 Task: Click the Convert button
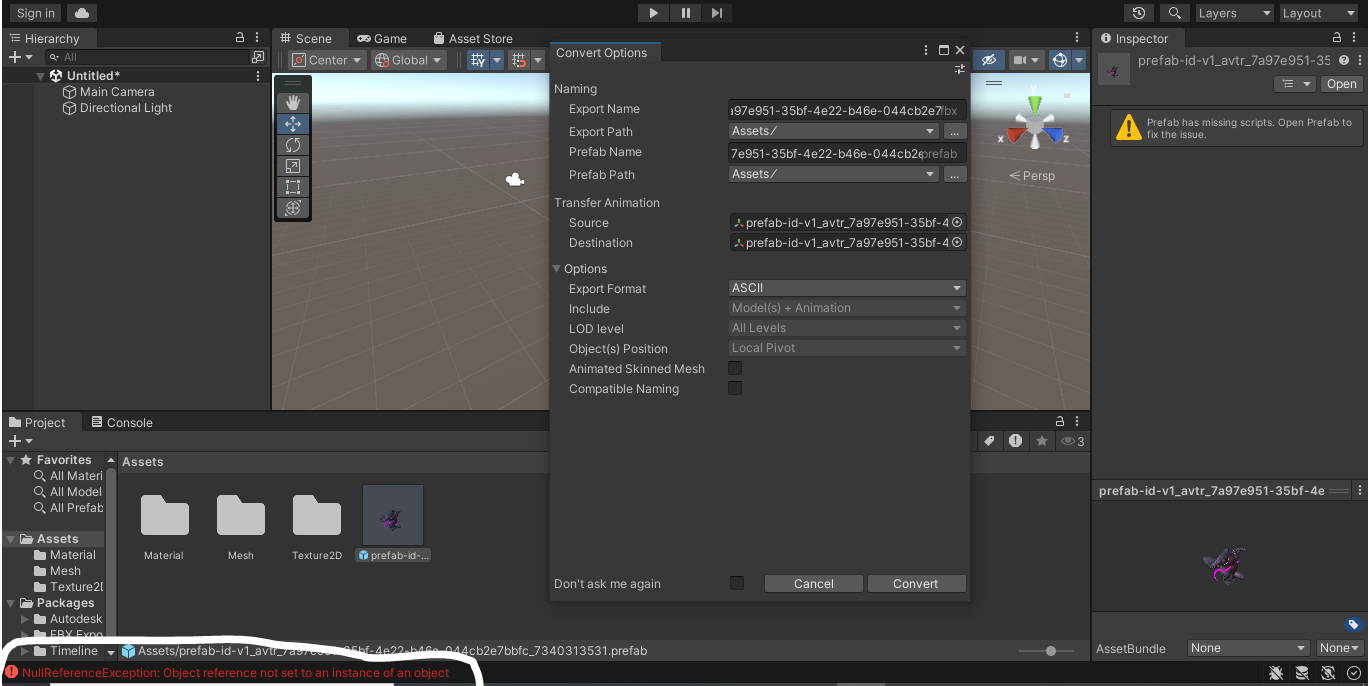point(915,583)
